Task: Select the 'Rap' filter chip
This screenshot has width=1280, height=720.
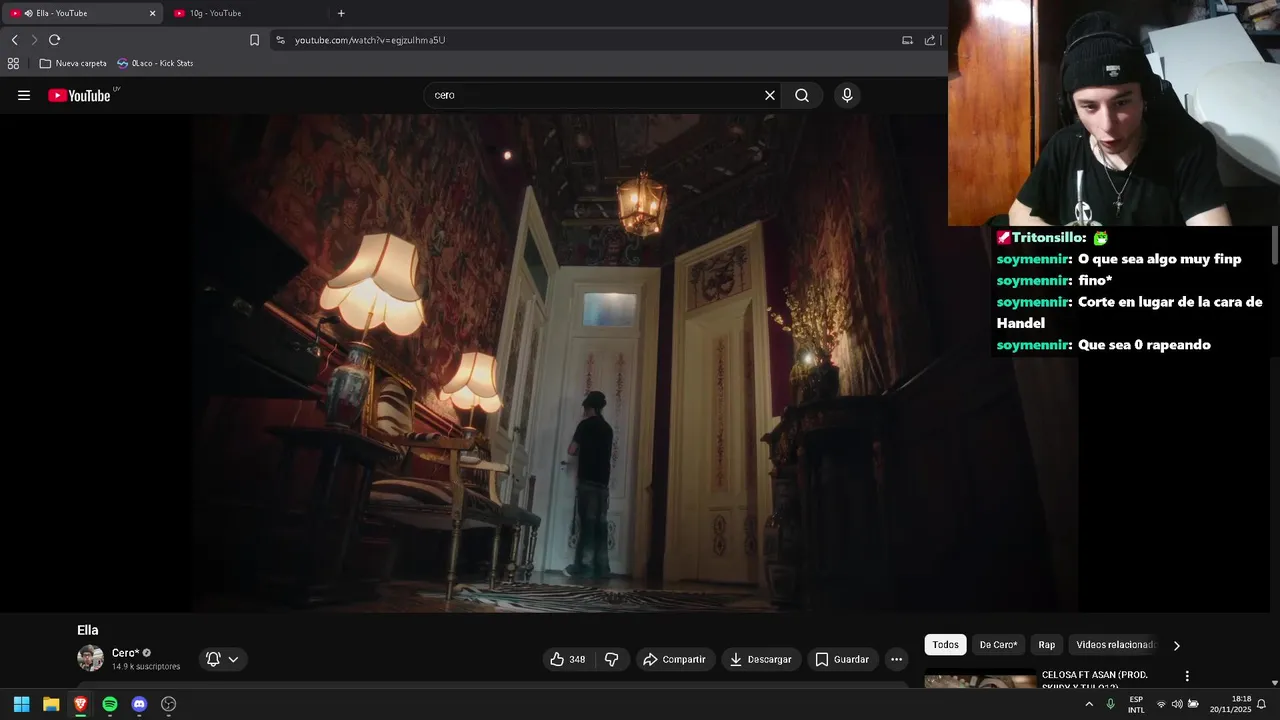Action: click(x=1047, y=645)
